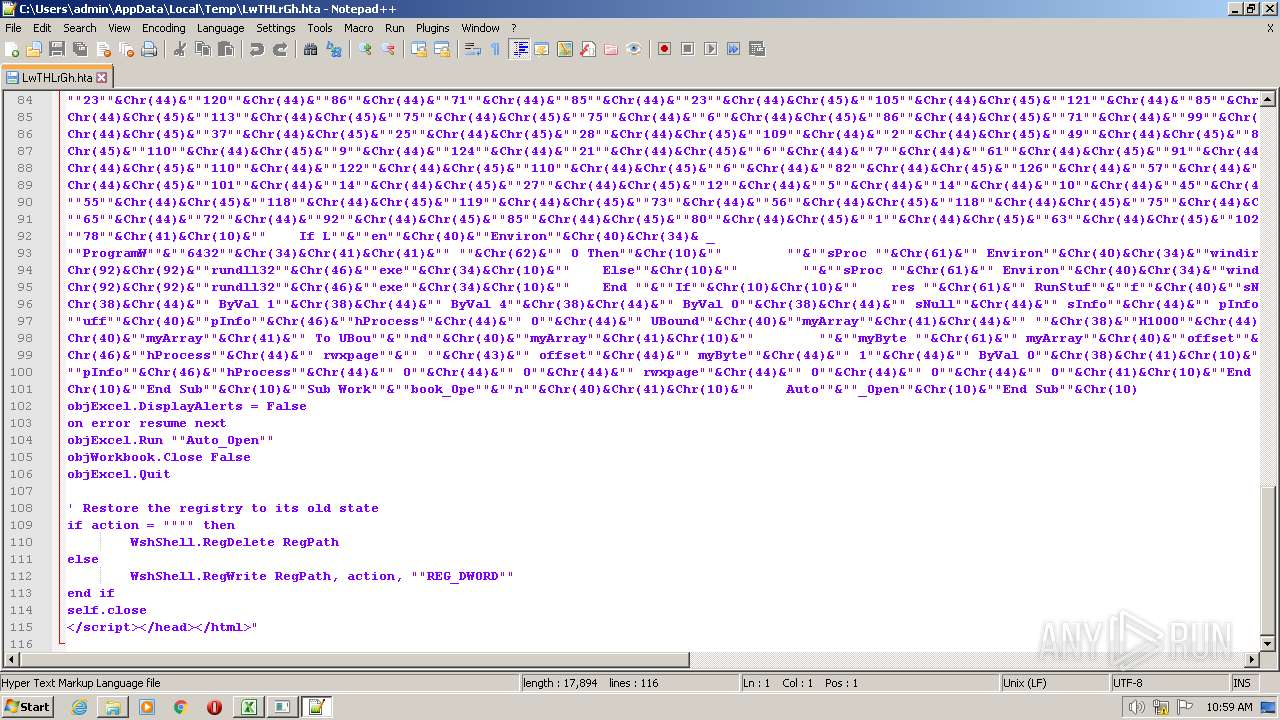Screen dimensions: 1280x720
Task: Stop macro recording button
Action: (x=687, y=49)
